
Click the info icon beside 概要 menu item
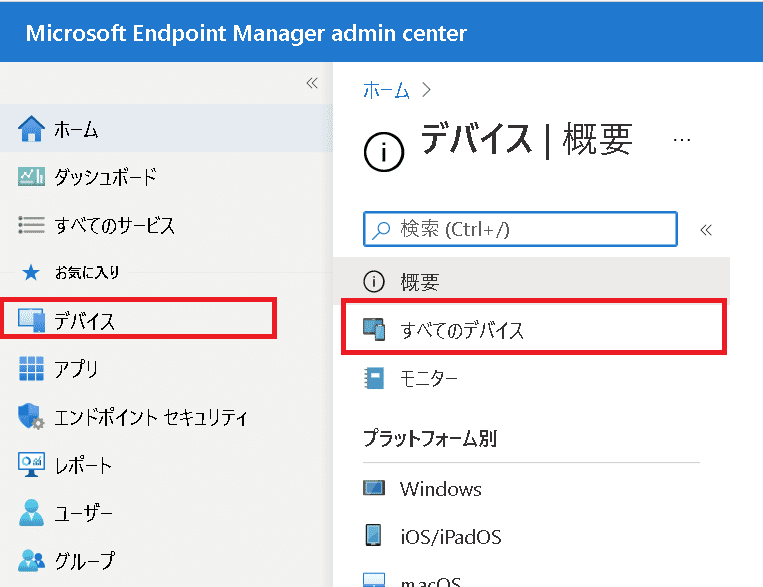point(374,281)
